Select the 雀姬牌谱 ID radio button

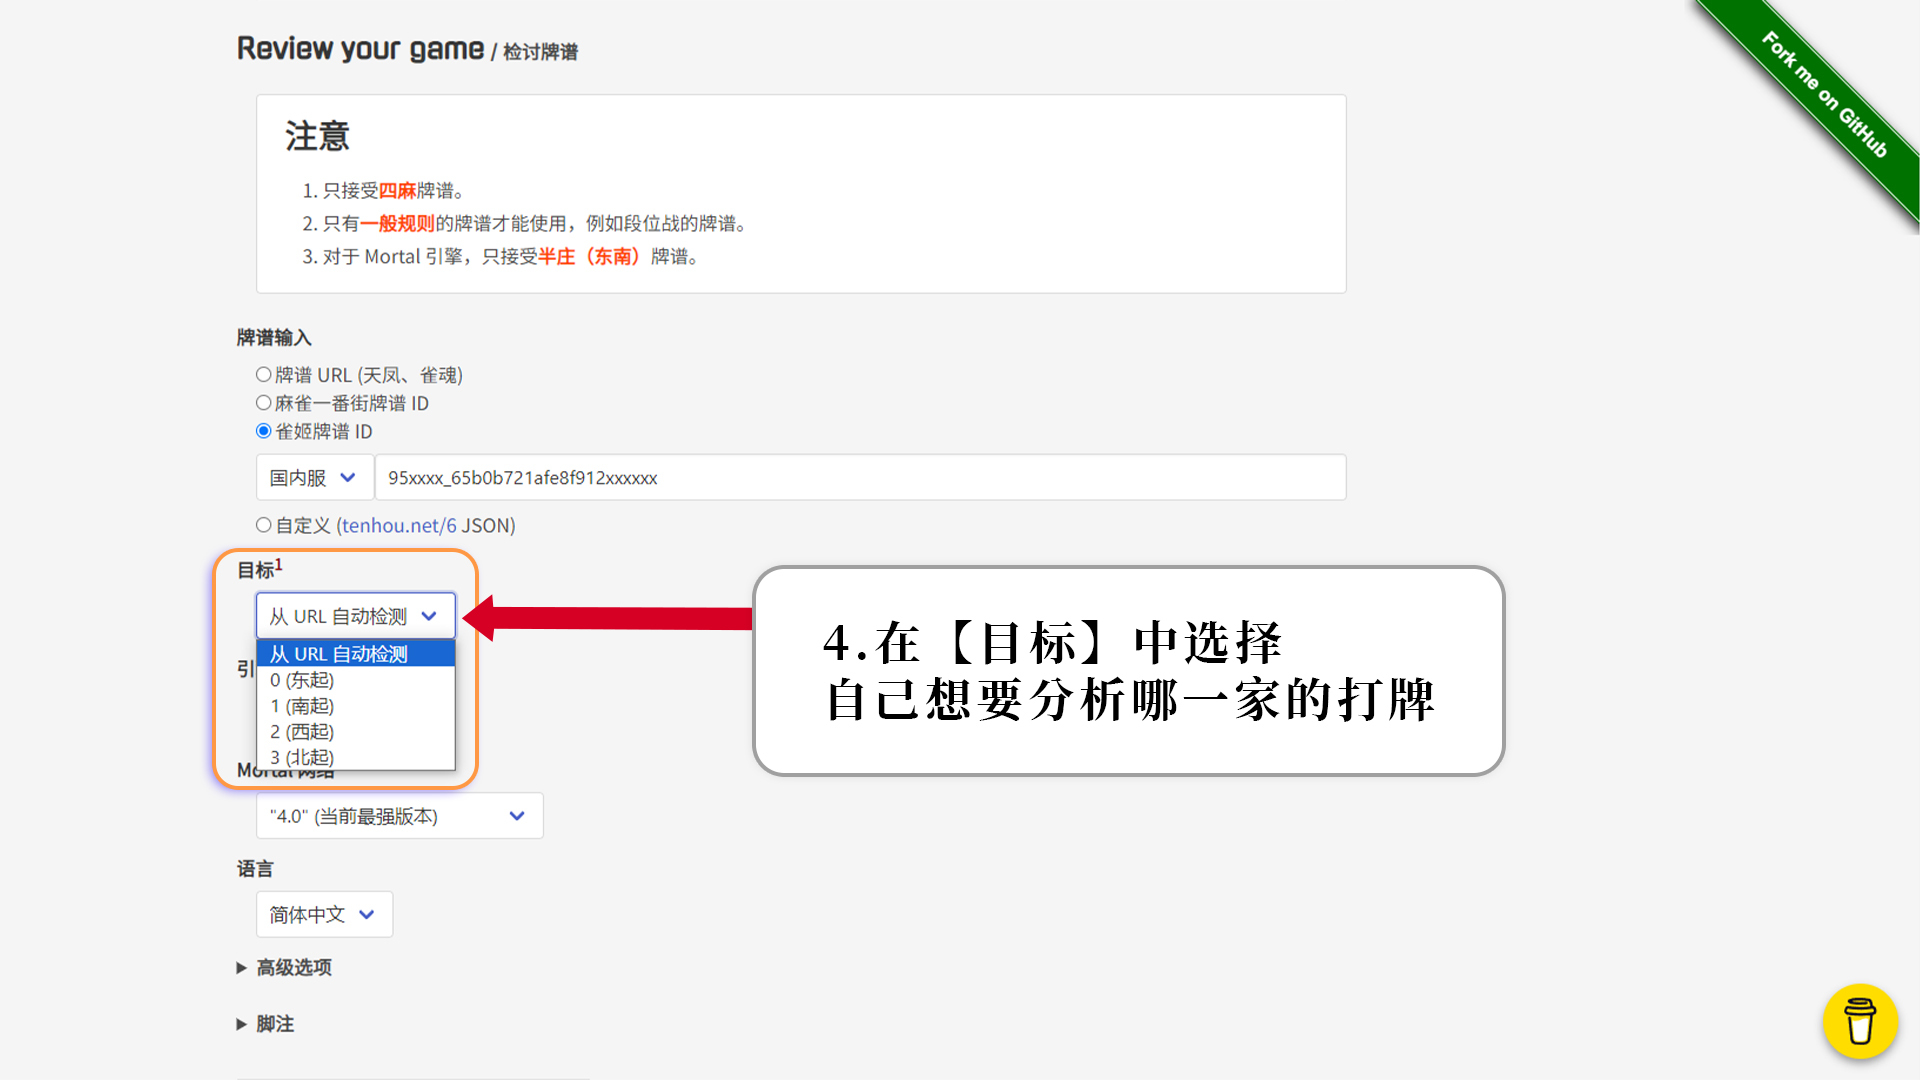[x=264, y=431]
